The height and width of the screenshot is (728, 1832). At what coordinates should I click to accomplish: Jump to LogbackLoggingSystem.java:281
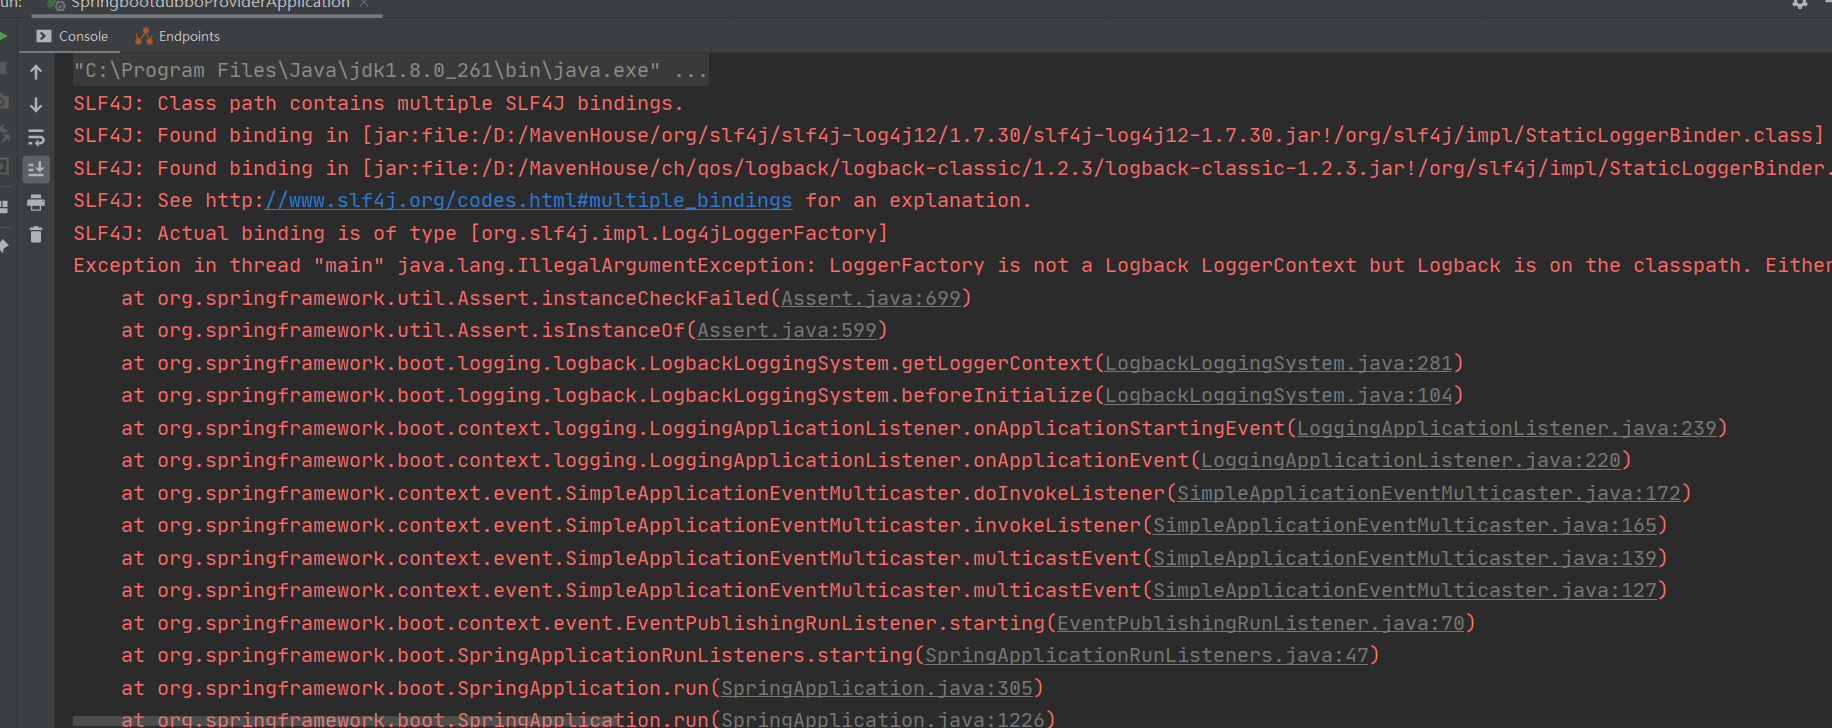pyautogui.click(x=1278, y=363)
